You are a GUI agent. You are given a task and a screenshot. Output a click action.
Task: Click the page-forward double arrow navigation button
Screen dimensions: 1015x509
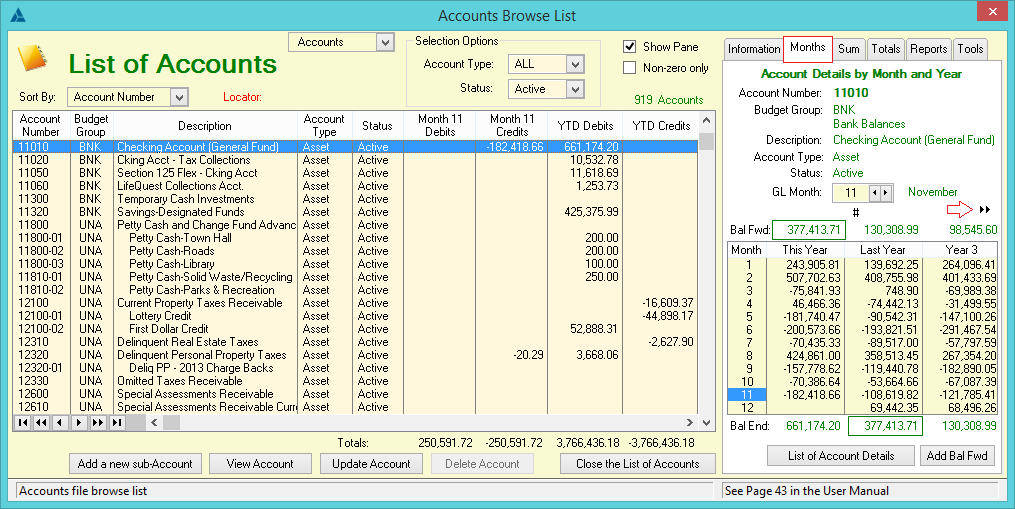pyautogui.click(x=98, y=423)
